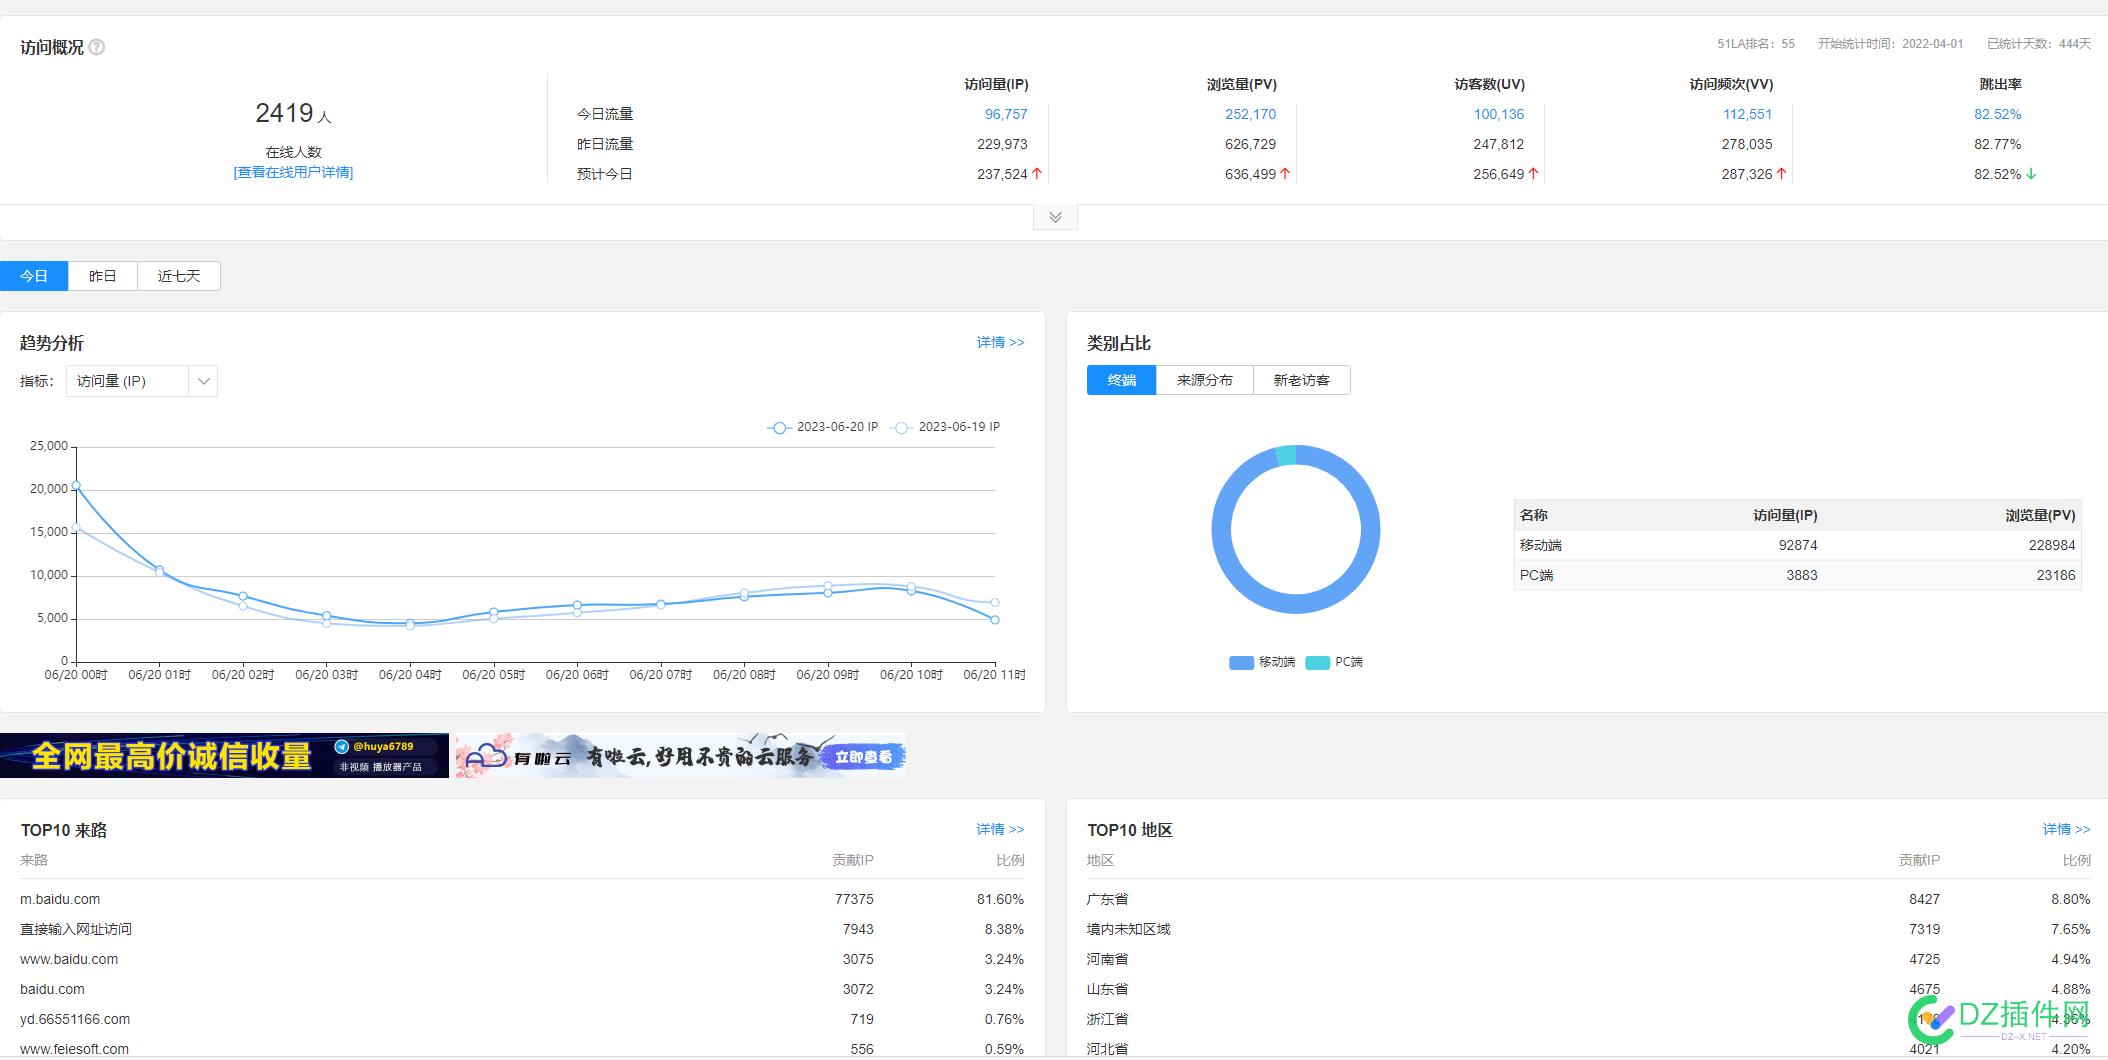This screenshot has height=1060, width=2108.
Task: Click today's IP value 96,757
Action: pyautogui.click(x=1006, y=114)
